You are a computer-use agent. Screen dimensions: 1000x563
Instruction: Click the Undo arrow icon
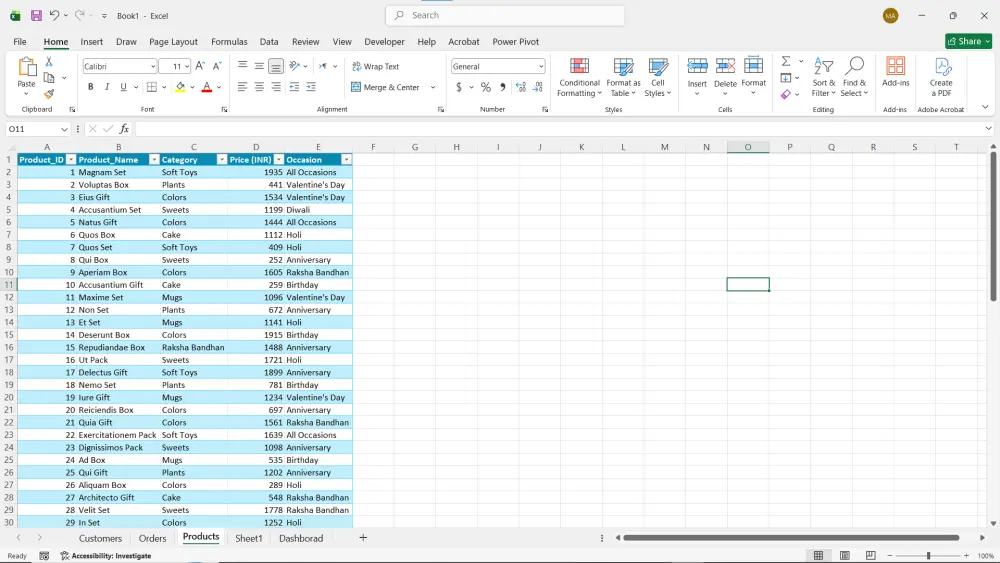(x=54, y=15)
